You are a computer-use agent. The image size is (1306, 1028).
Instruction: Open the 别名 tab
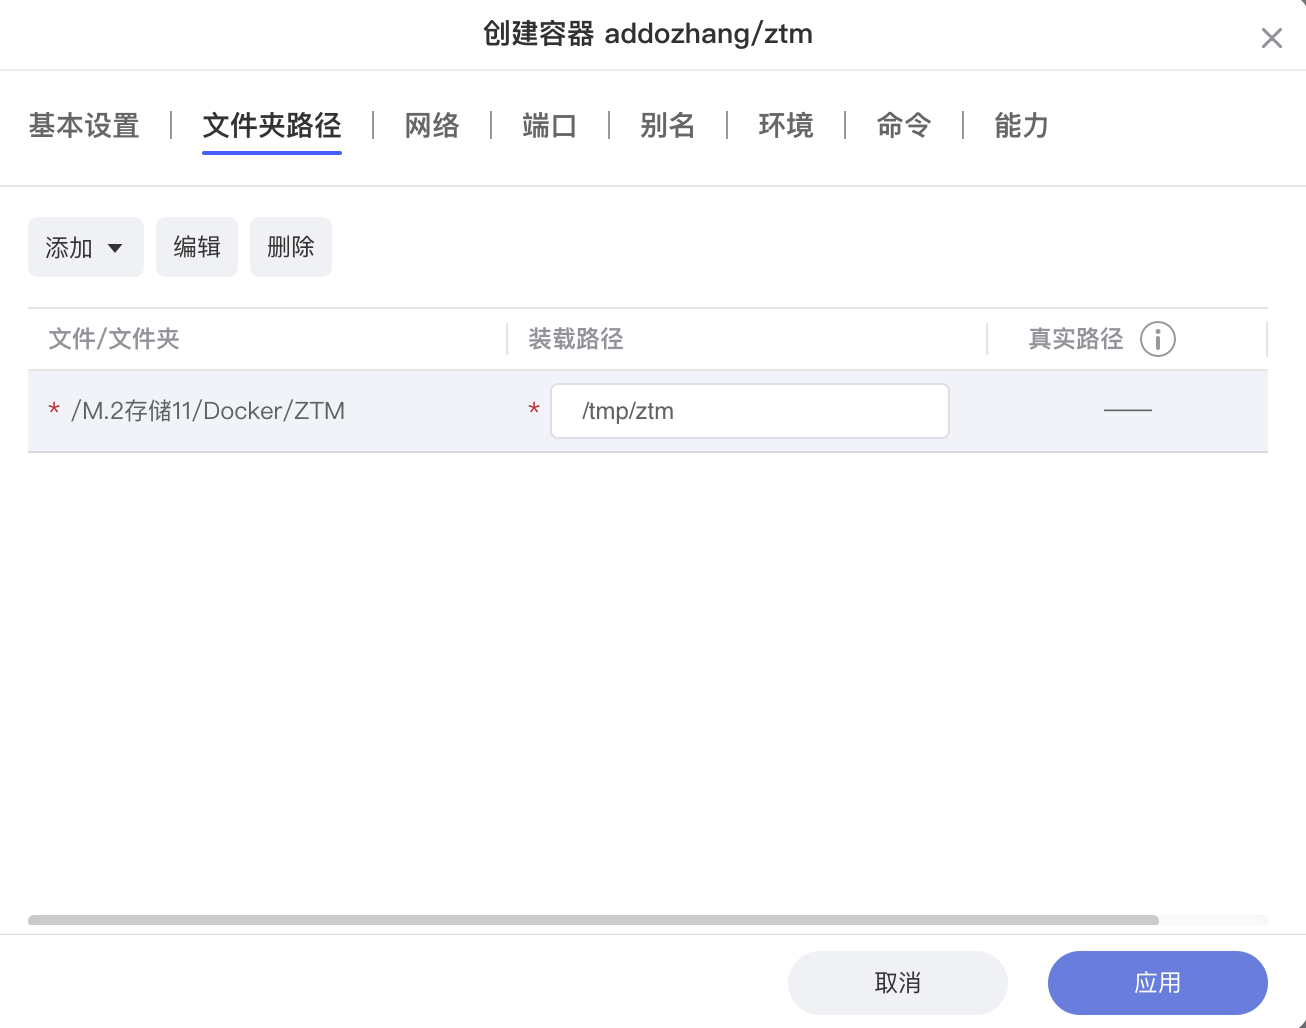click(x=667, y=126)
